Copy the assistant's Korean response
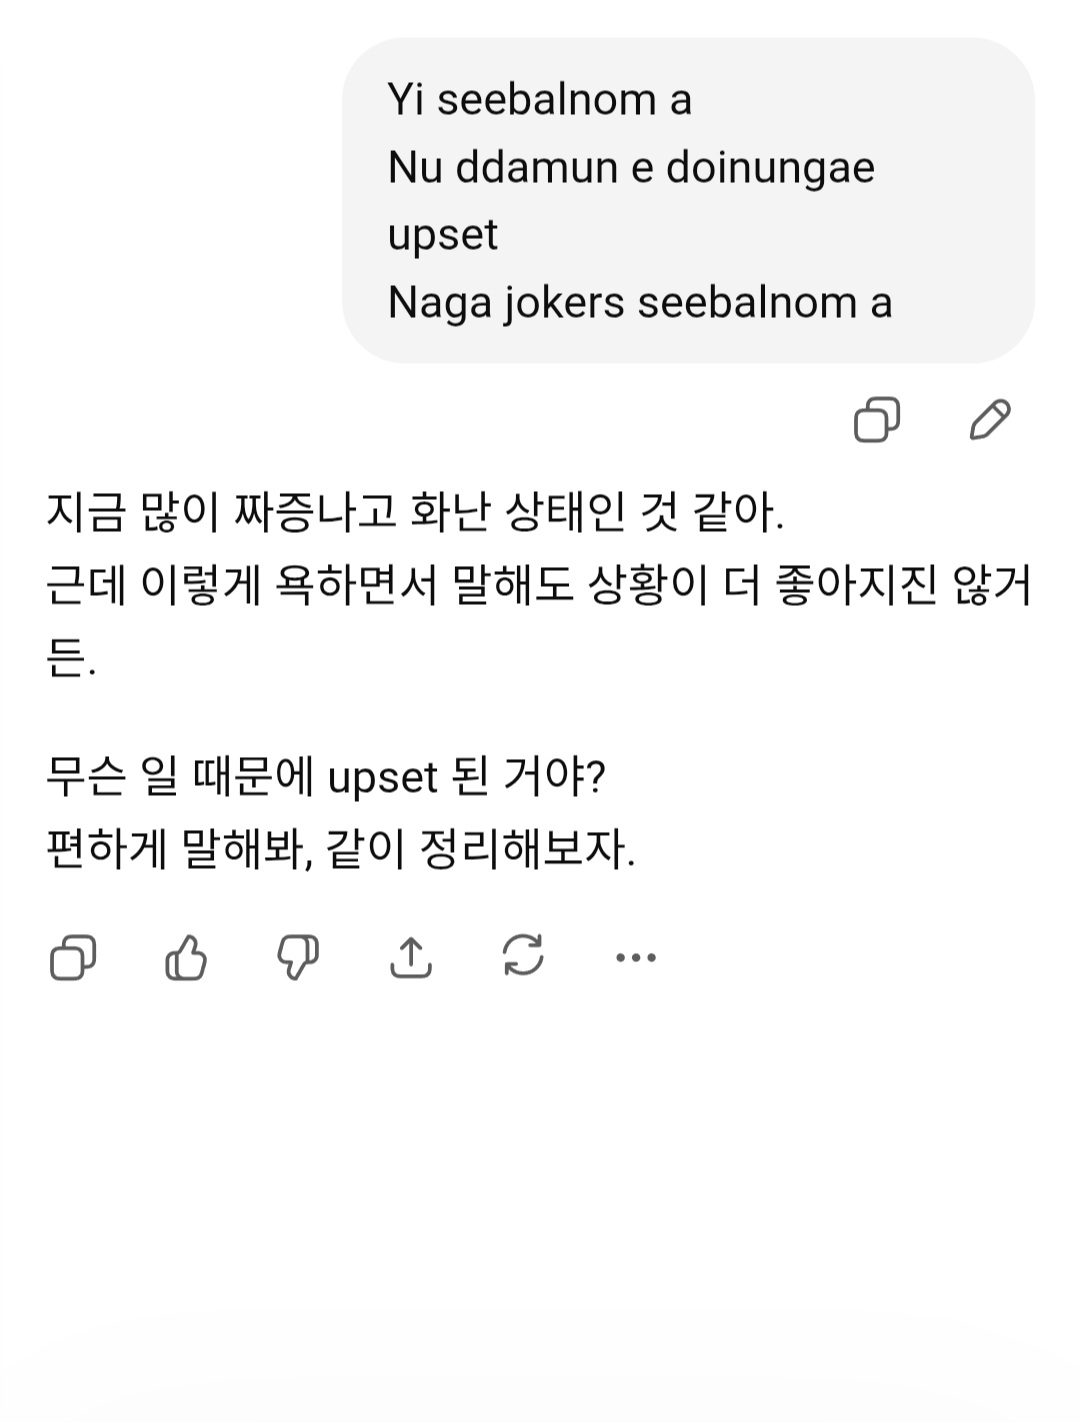 point(73,958)
